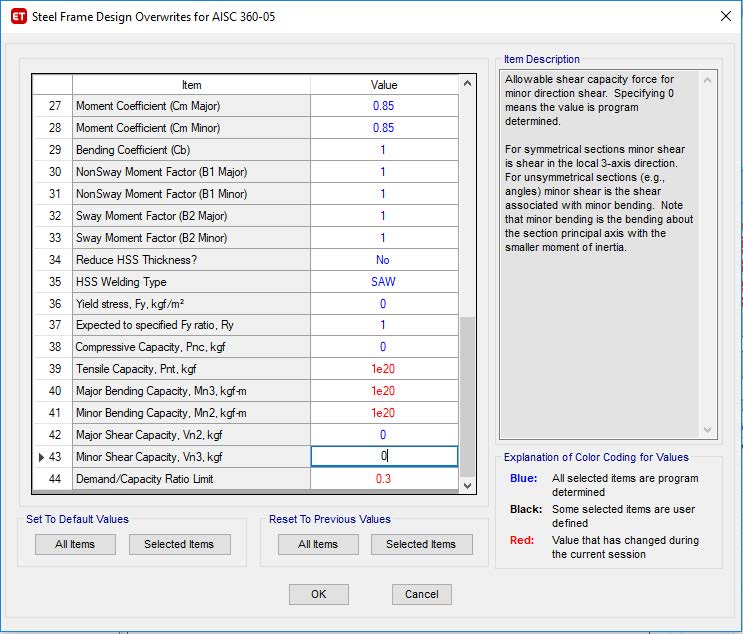Open Reduce HSS Thickness value 'No'

[x=384, y=260]
